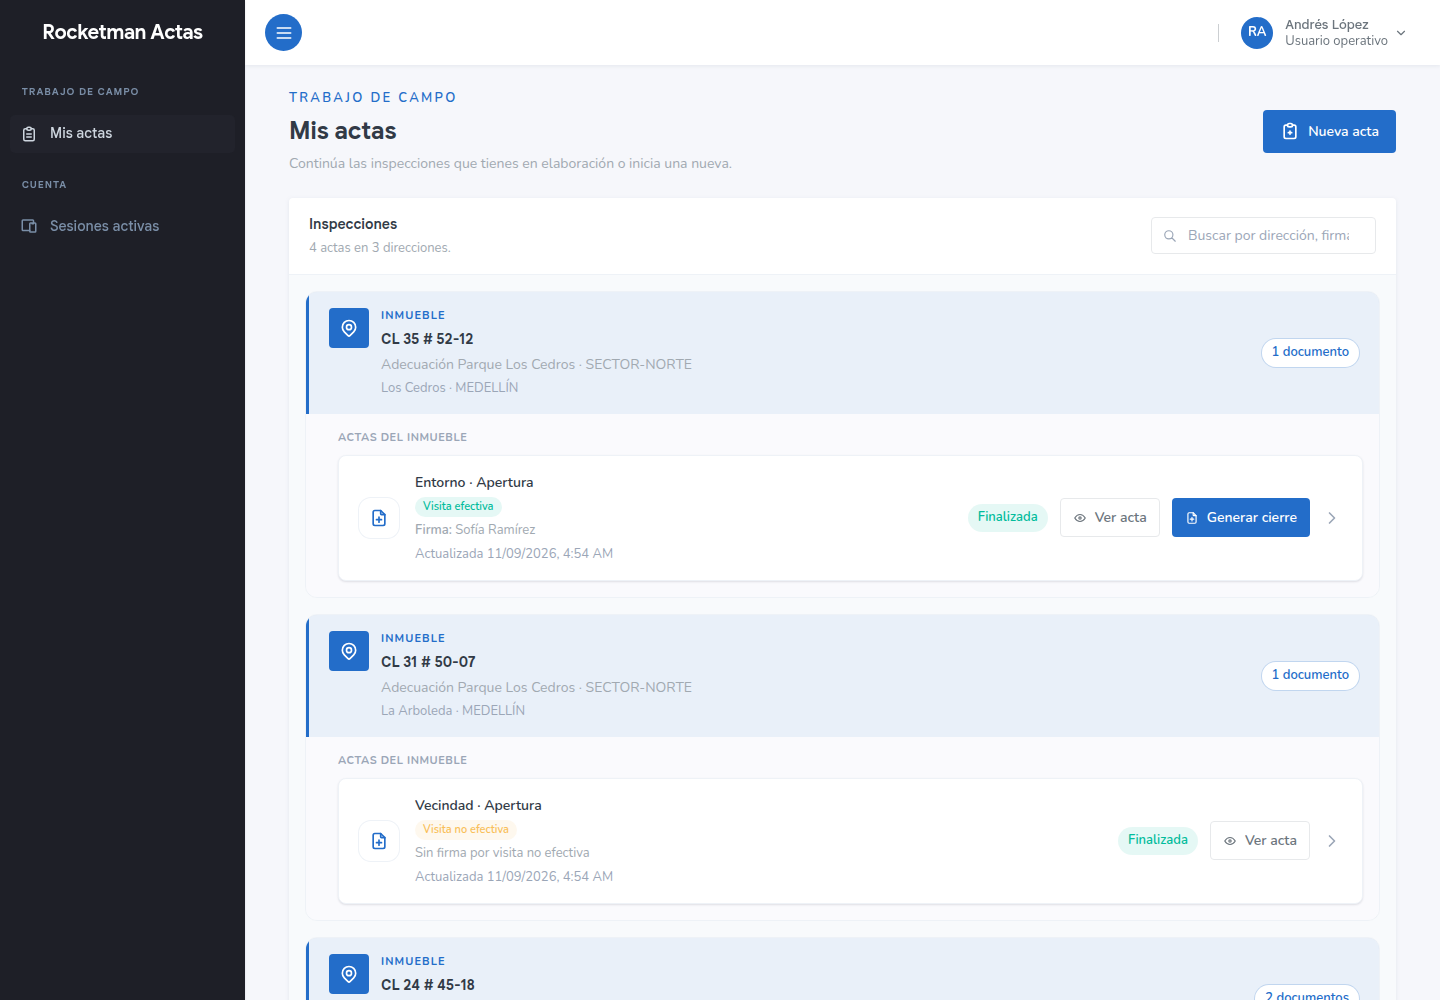Click the location pin icon for CL 35 # 52-12
The width and height of the screenshot is (1440, 1000).
tap(349, 328)
